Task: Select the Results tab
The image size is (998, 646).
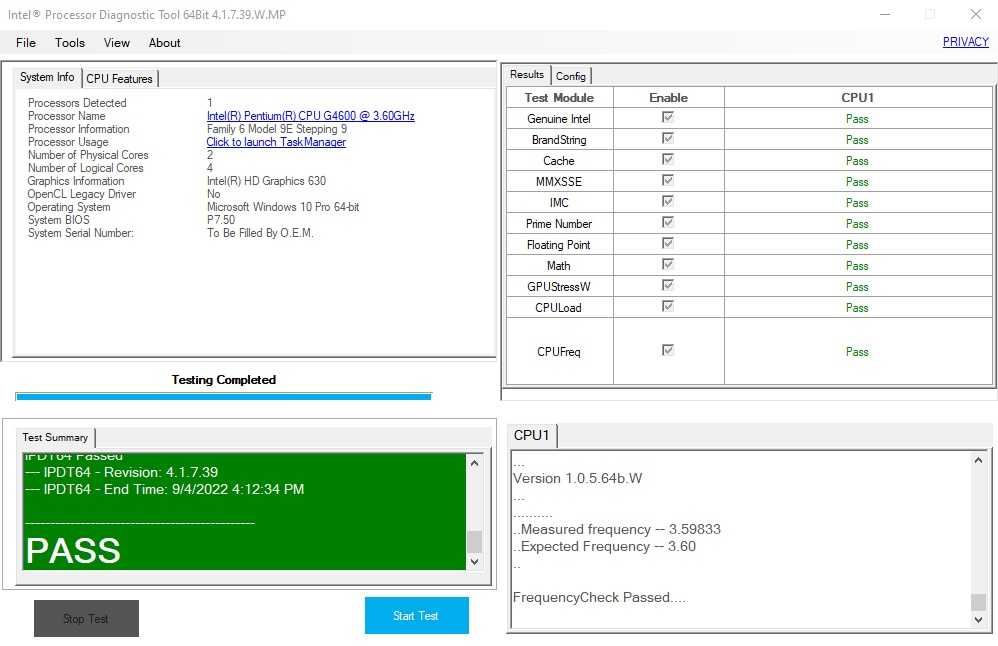Action: click(527, 74)
